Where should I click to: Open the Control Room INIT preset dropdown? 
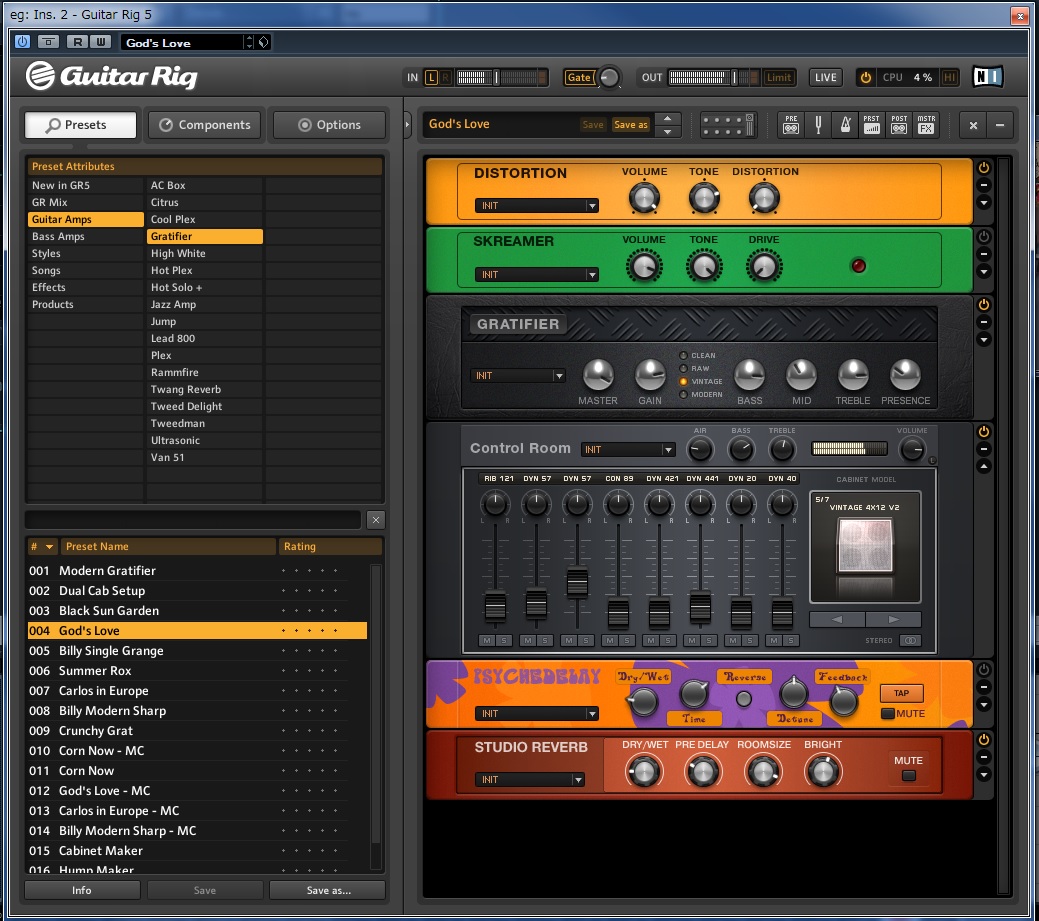click(x=628, y=449)
